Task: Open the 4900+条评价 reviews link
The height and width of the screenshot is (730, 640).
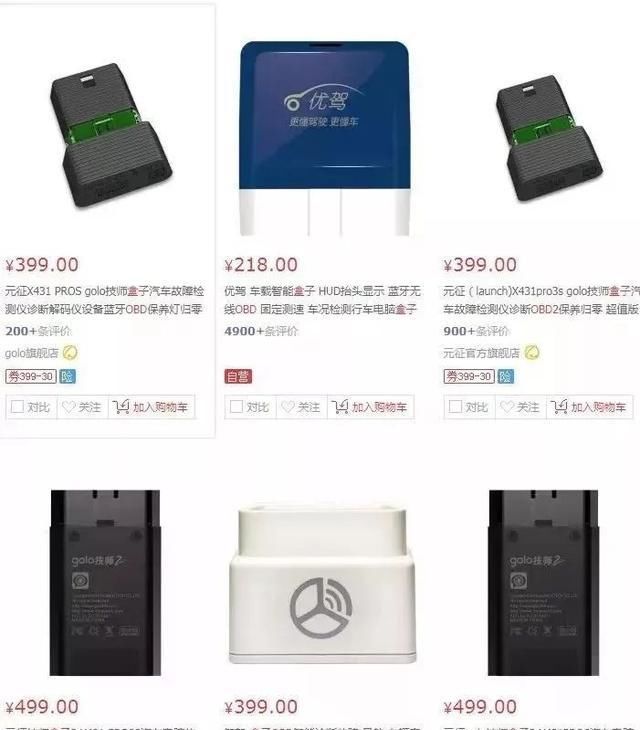Action: 261,331
